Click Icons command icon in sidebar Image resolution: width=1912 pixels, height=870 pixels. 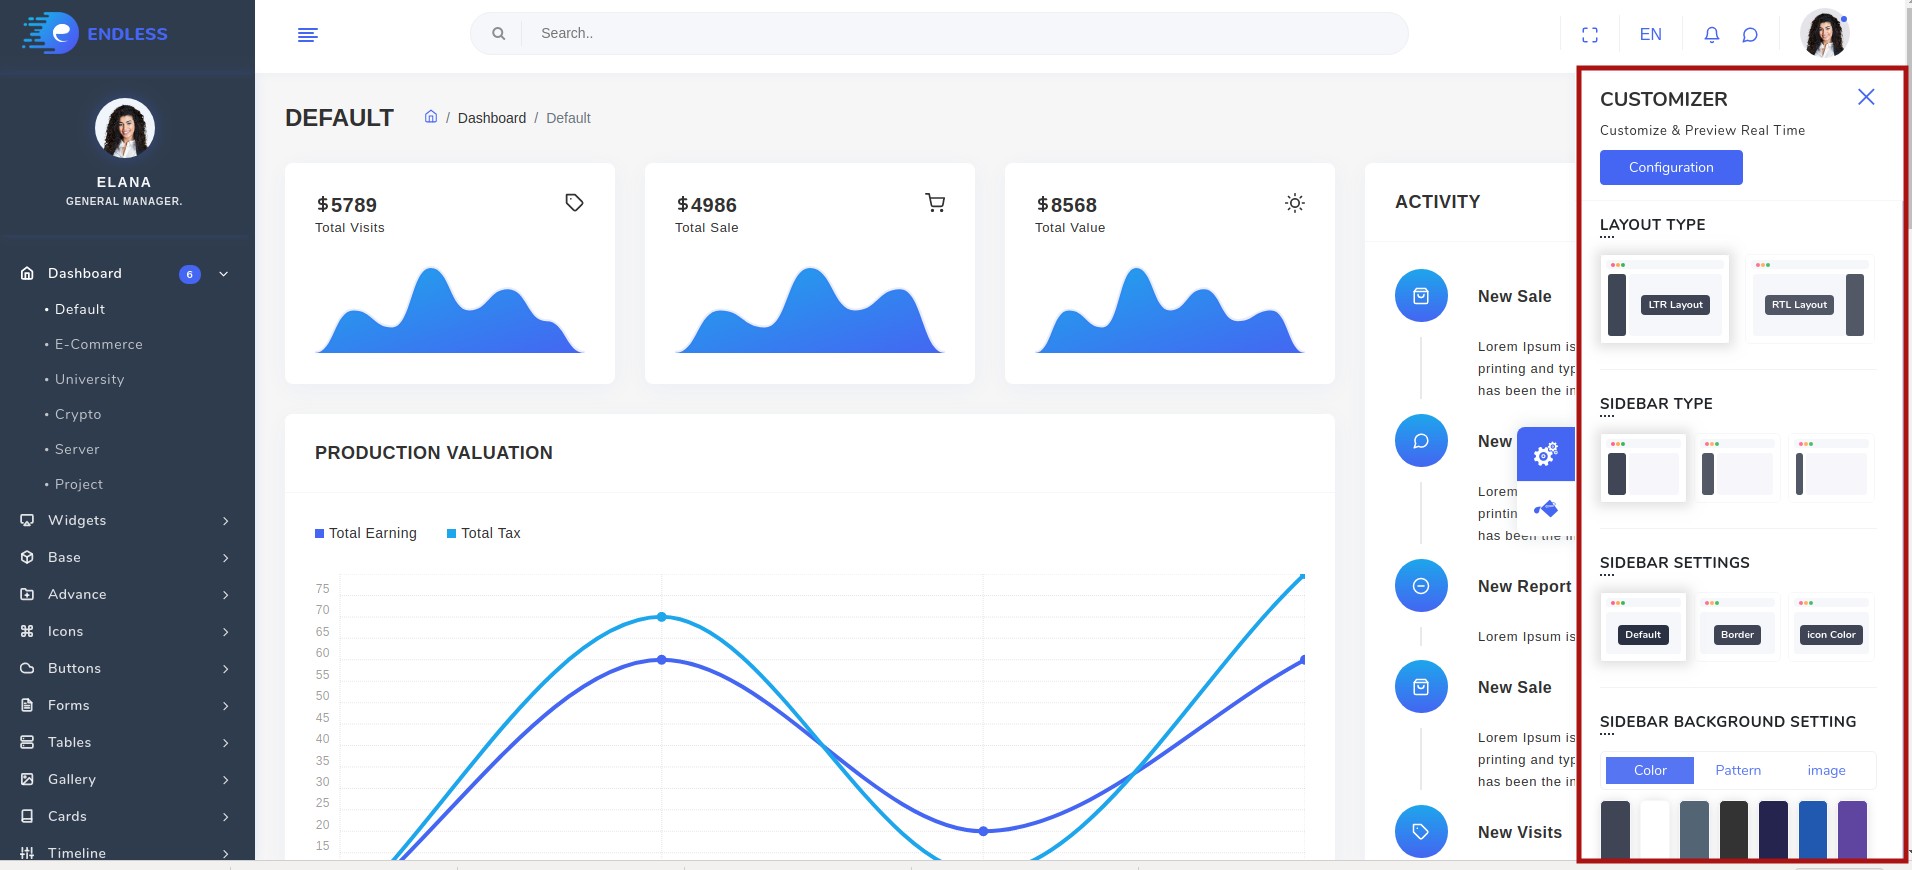pyautogui.click(x=27, y=631)
